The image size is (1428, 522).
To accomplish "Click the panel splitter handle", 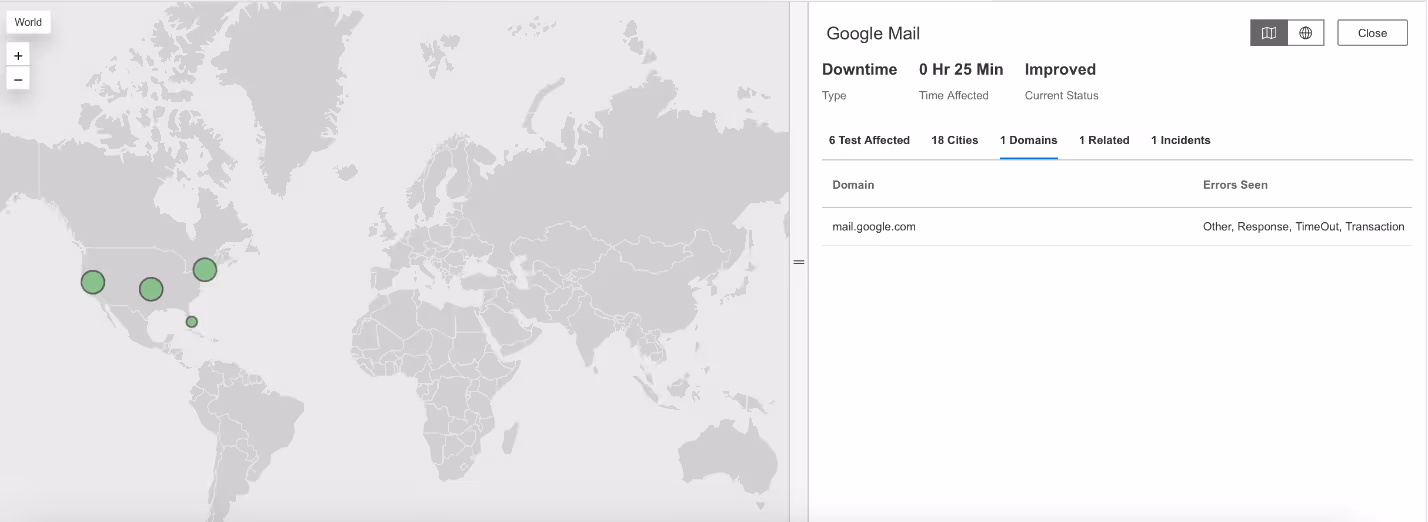I will (x=799, y=262).
